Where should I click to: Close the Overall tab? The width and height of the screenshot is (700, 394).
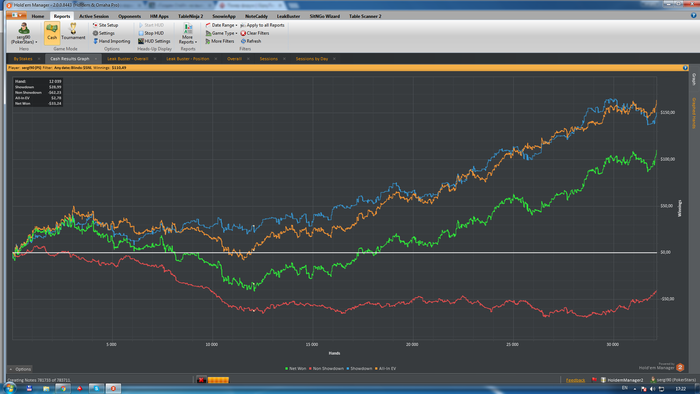(x=248, y=59)
